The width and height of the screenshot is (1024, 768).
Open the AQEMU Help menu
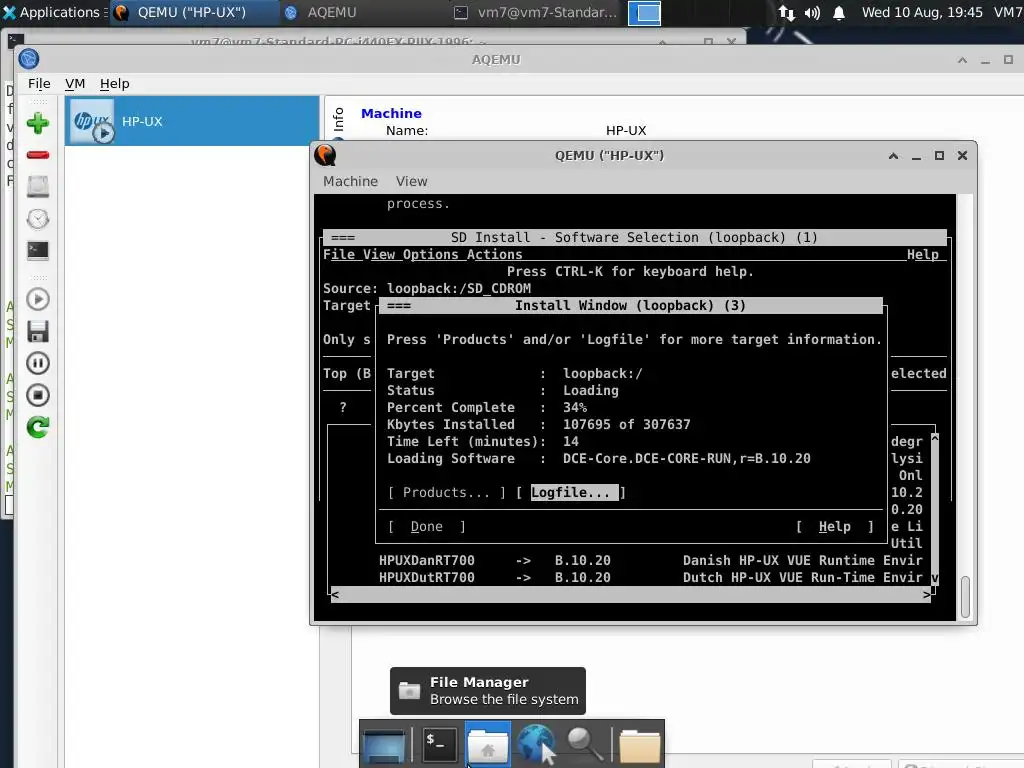click(114, 84)
